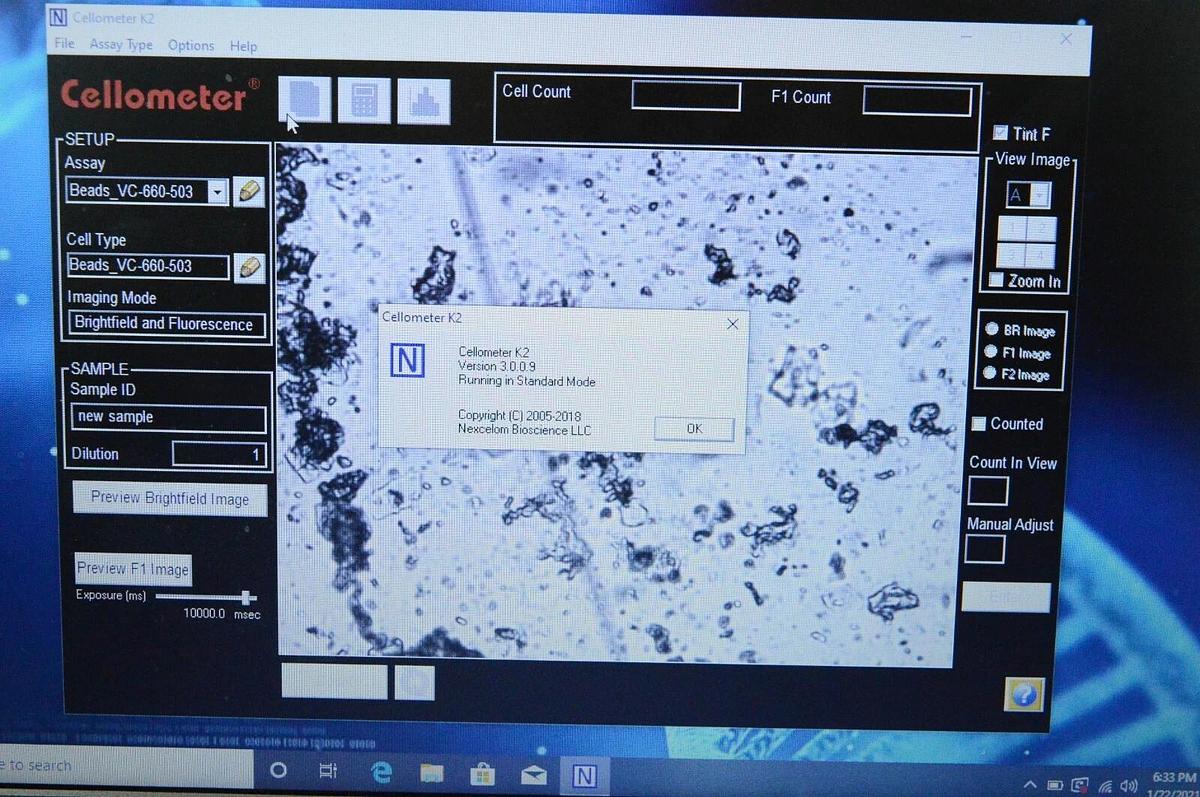Click the blank button under Manual Adjust
This screenshot has height=797, width=1200.
(x=1006, y=597)
